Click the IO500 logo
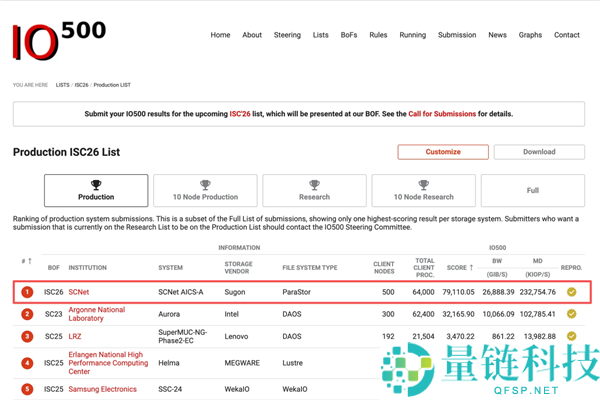The image size is (600, 401). 59,40
